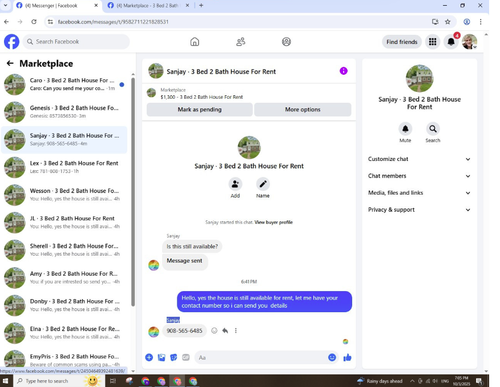Send a thumbs up like
This screenshot has width=500, height=387.
pyautogui.click(x=347, y=357)
